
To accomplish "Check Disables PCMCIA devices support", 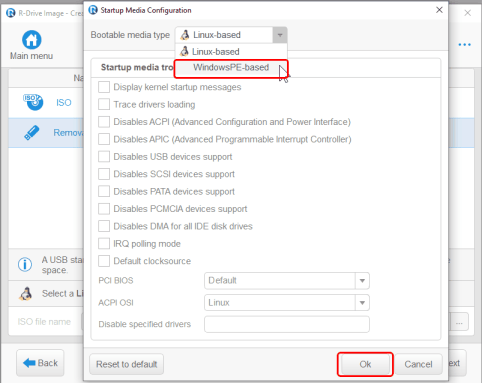I will (x=104, y=209).
